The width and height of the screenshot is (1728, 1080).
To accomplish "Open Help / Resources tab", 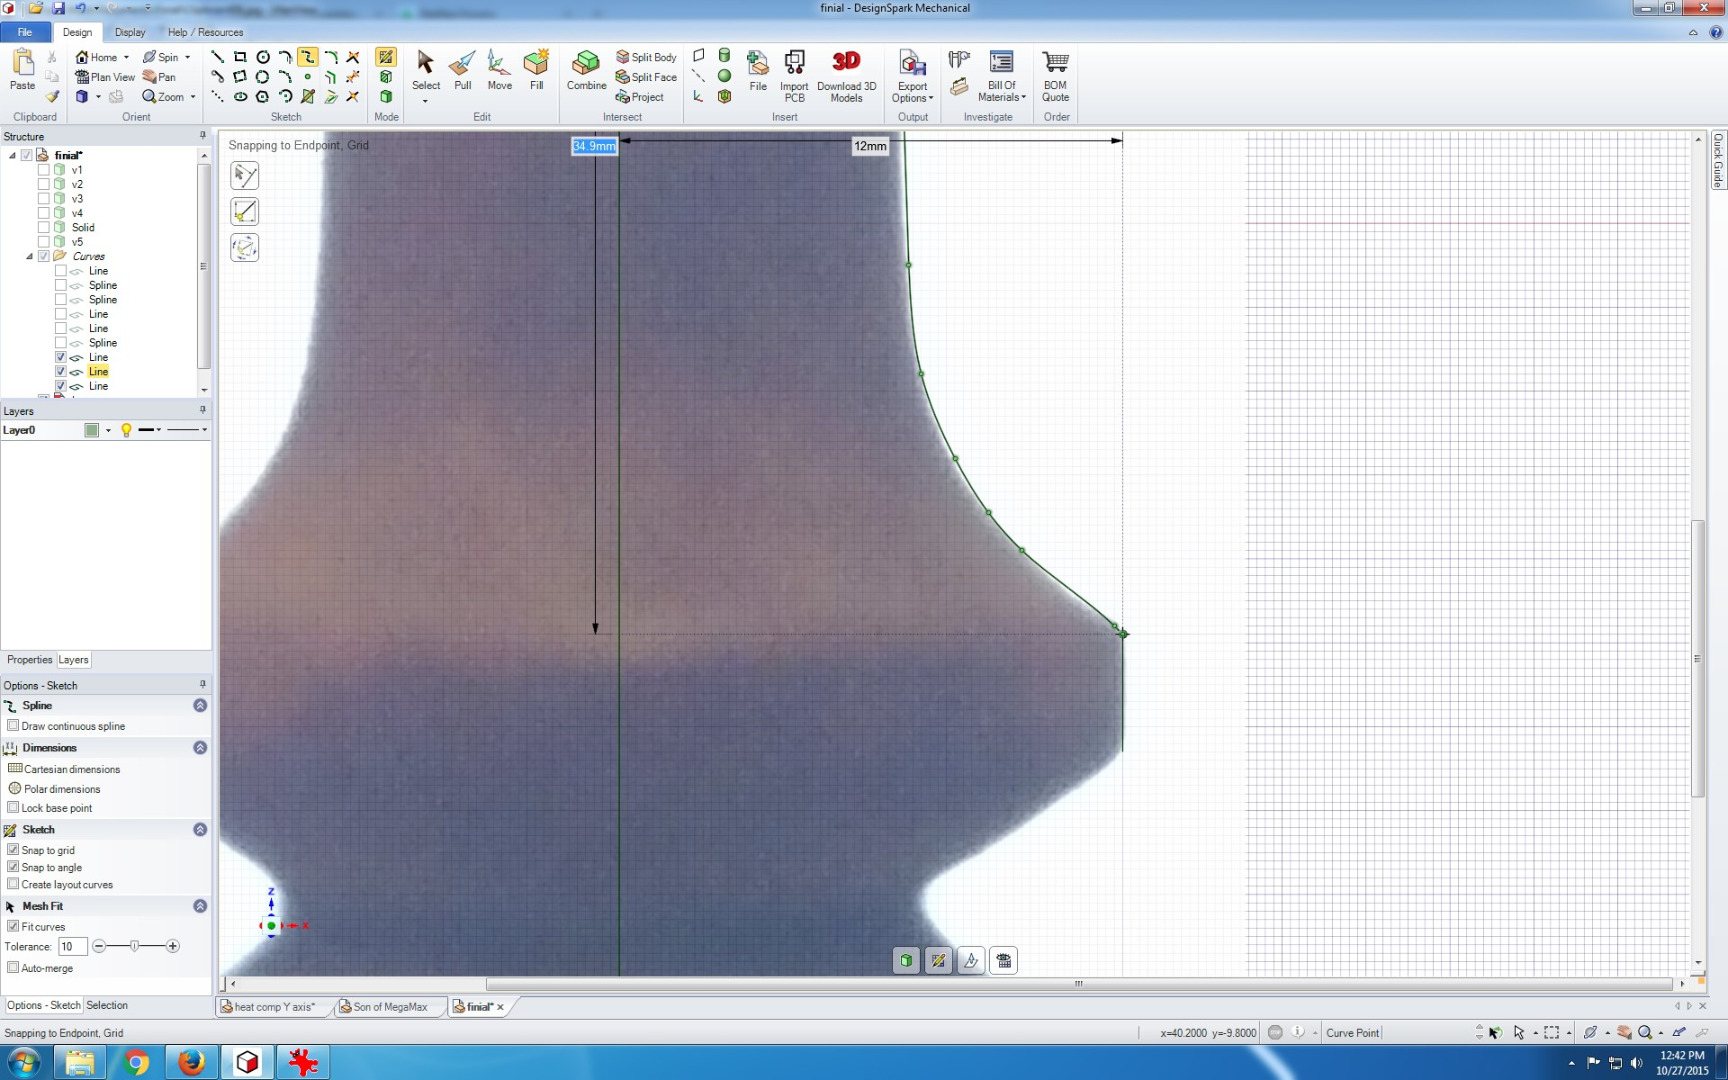I will (205, 32).
